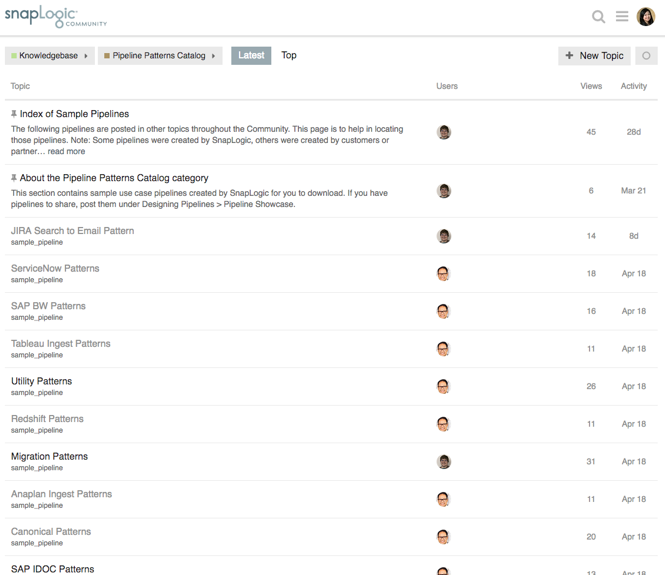Click the avatar in the Utility Patterns row
This screenshot has width=665, height=575.
pyautogui.click(x=443, y=386)
